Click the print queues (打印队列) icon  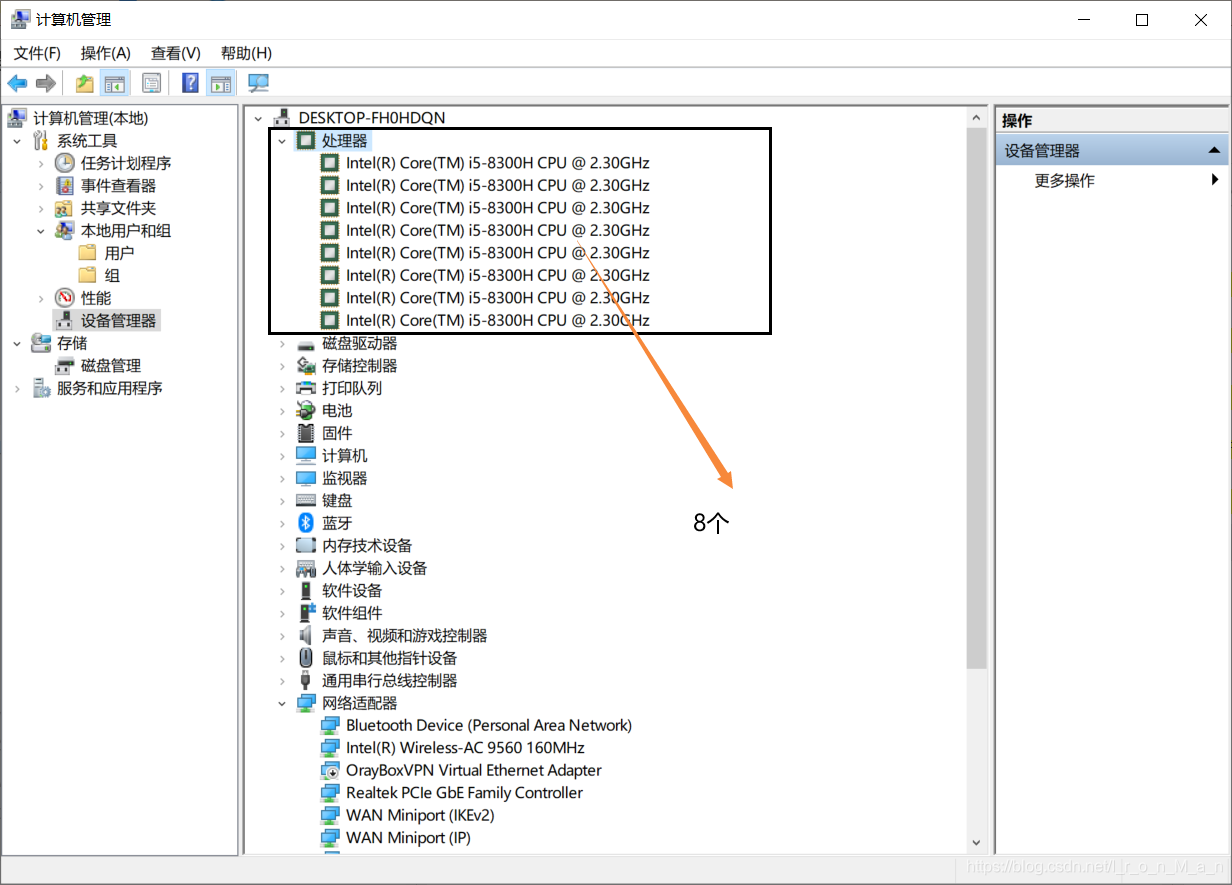pyautogui.click(x=306, y=388)
